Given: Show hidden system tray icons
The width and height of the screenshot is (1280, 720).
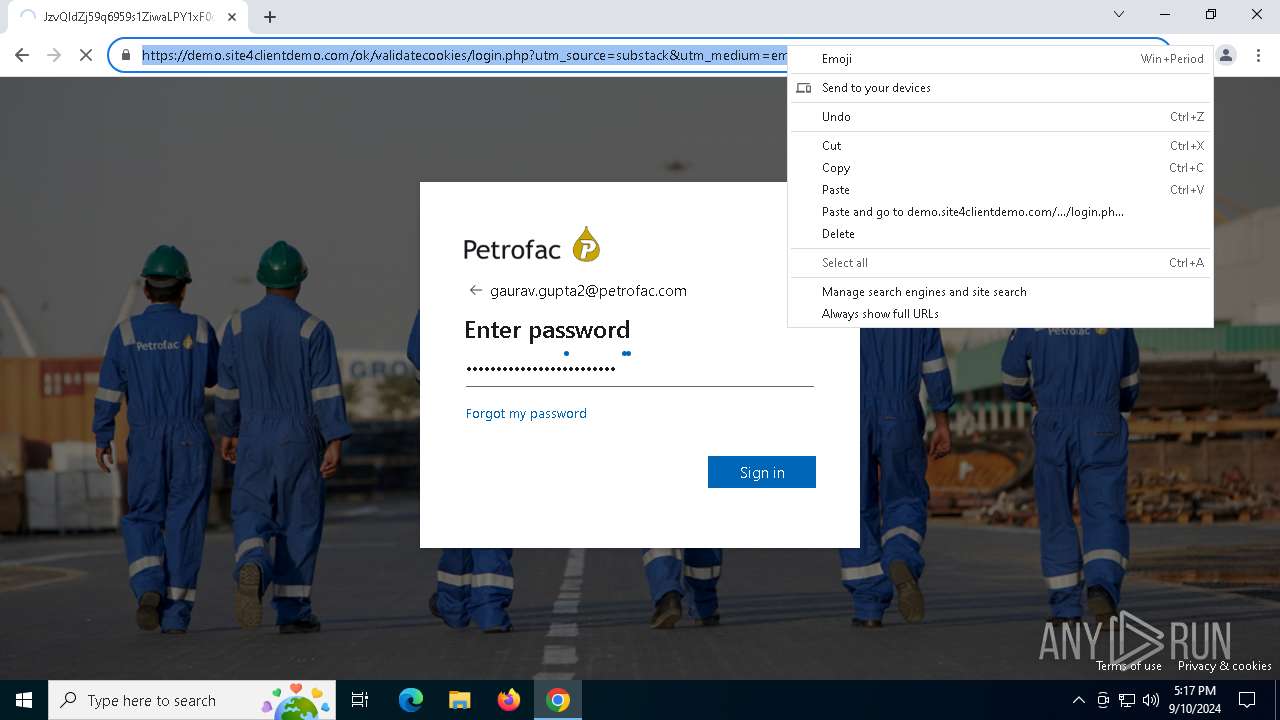Looking at the screenshot, I should pos(1078,700).
